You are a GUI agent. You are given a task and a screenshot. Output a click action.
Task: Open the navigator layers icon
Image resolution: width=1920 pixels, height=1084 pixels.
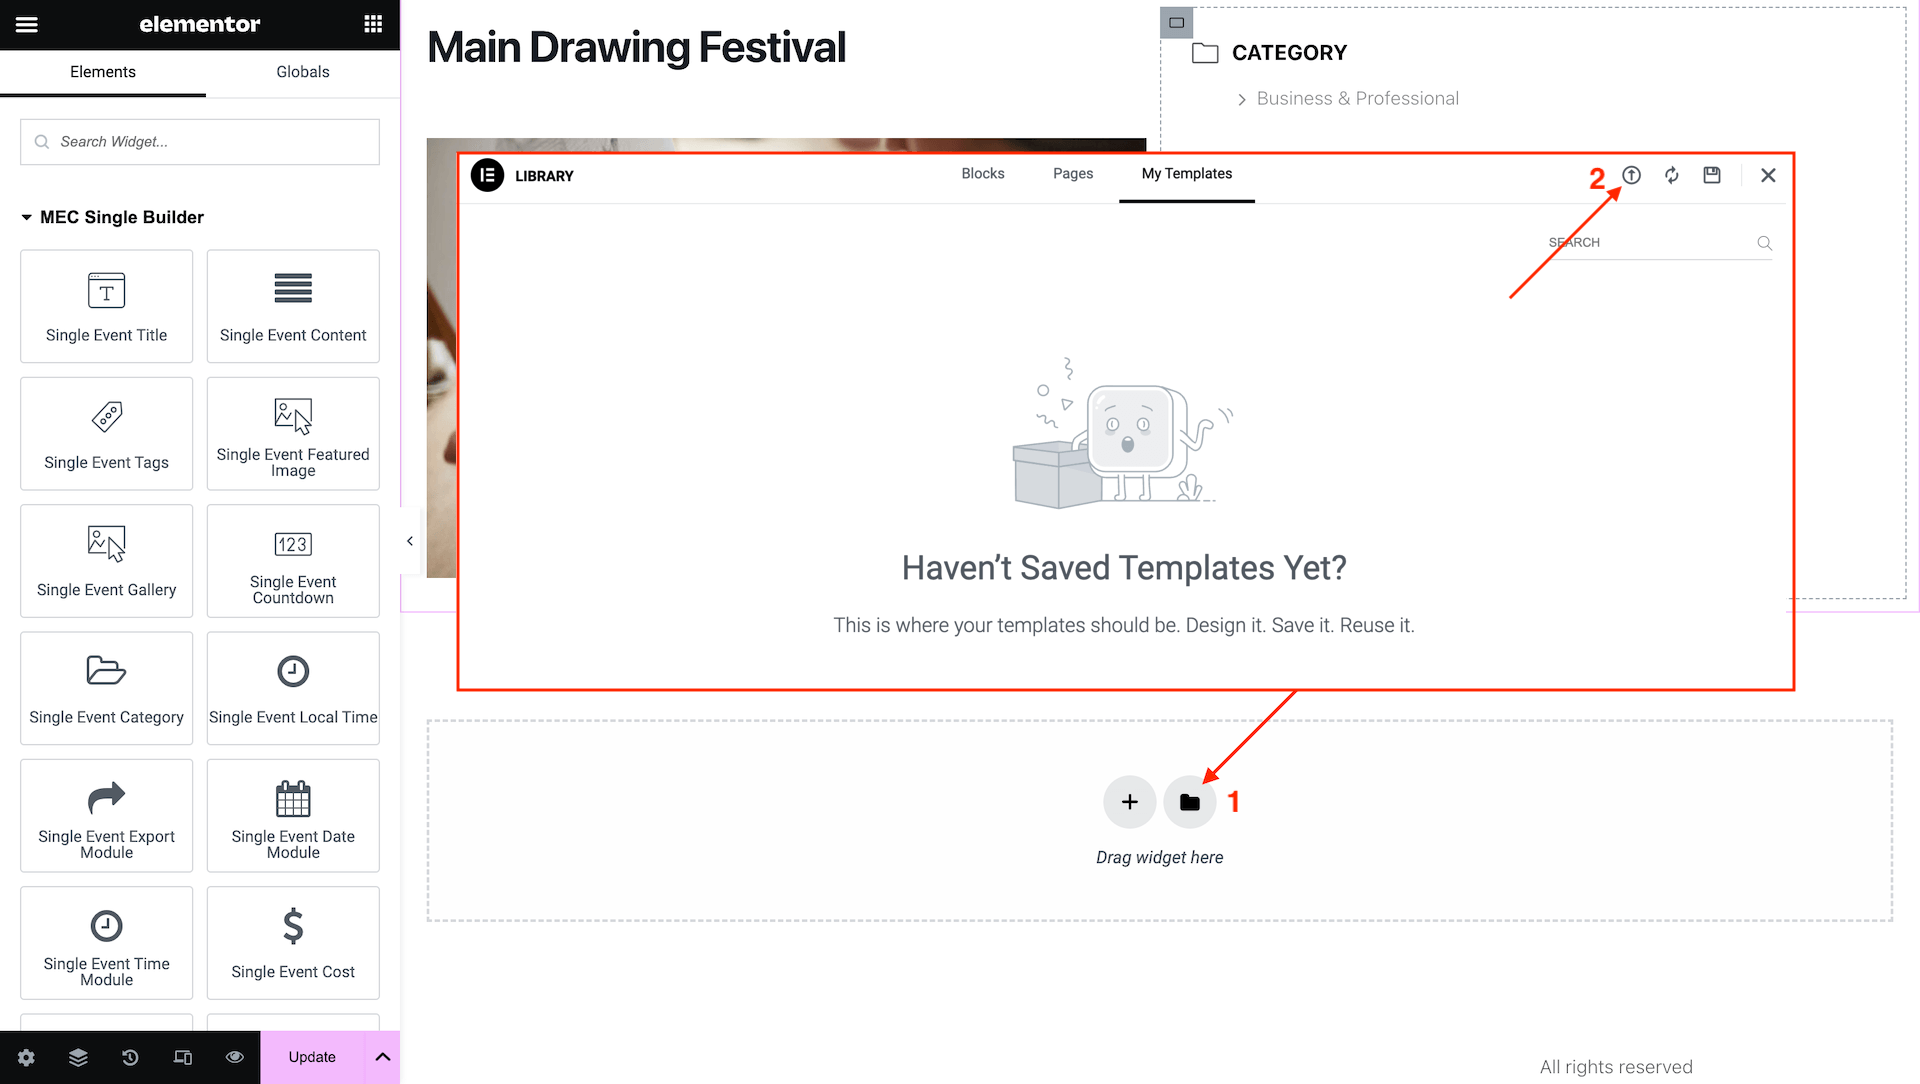tap(78, 1057)
